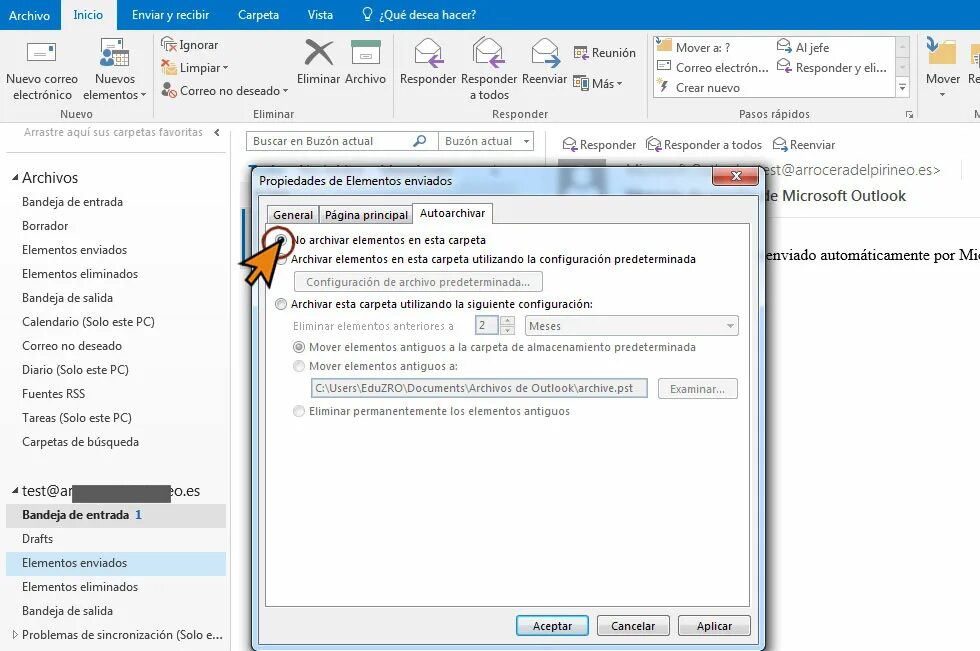Click the Responder envelope icon in ribbon
The width and height of the screenshot is (980, 651).
click(428, 52)
